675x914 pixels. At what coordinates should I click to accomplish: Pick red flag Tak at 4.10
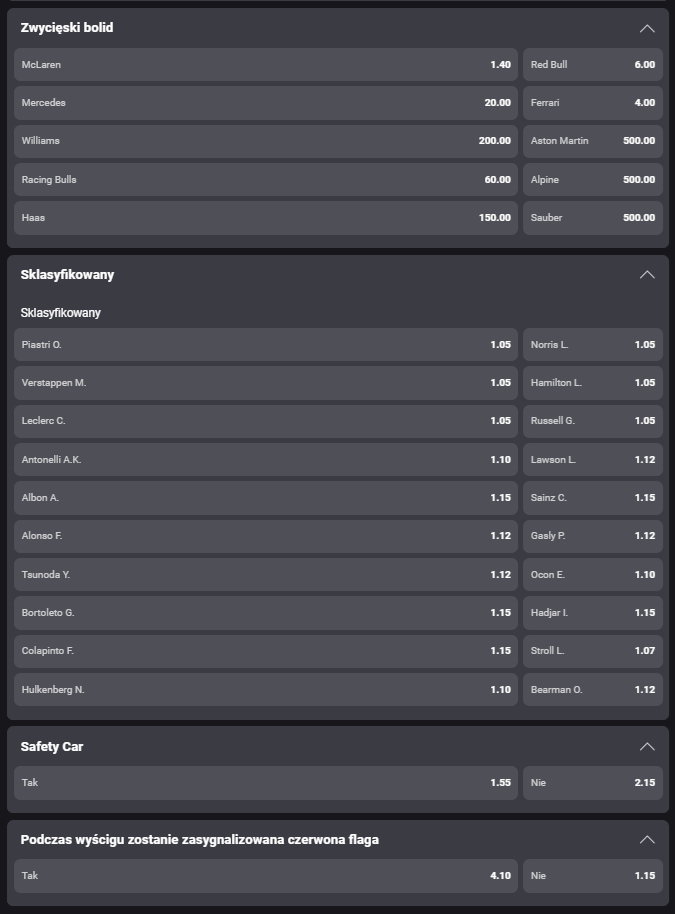click(x=266, y=876)
